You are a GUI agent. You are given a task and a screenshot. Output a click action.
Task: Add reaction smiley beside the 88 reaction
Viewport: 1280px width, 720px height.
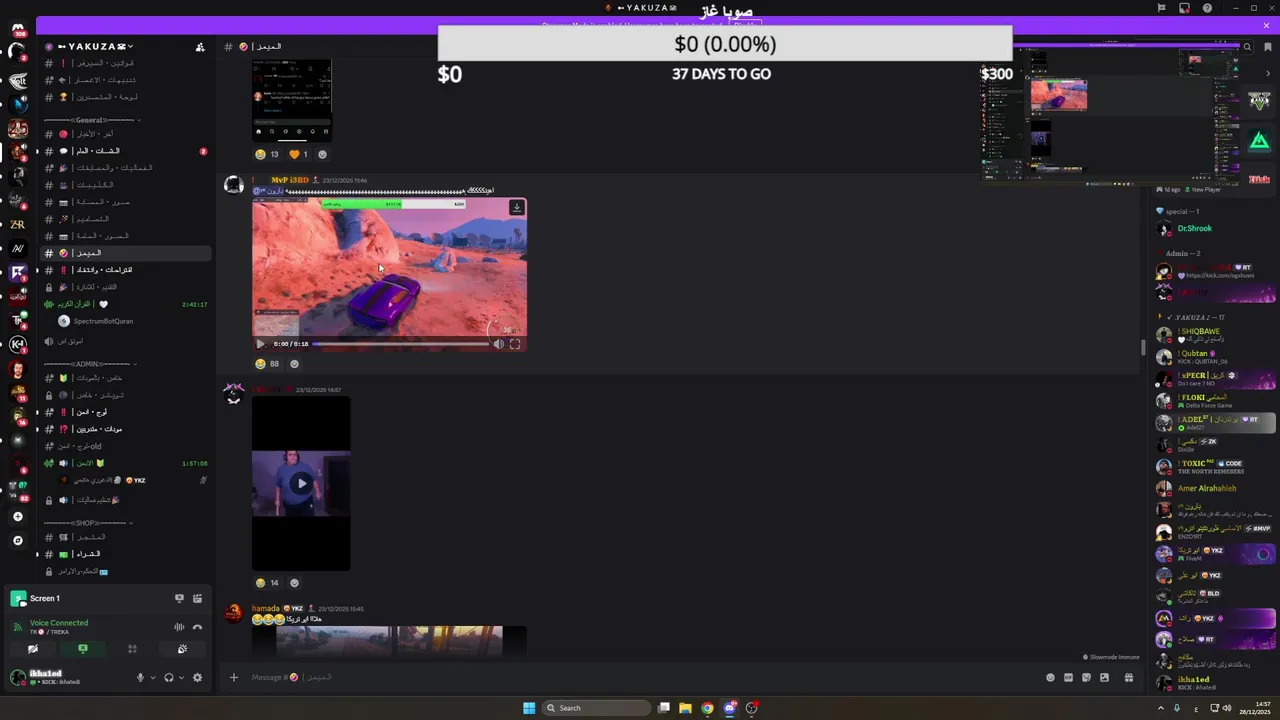(x=294, y=364)
